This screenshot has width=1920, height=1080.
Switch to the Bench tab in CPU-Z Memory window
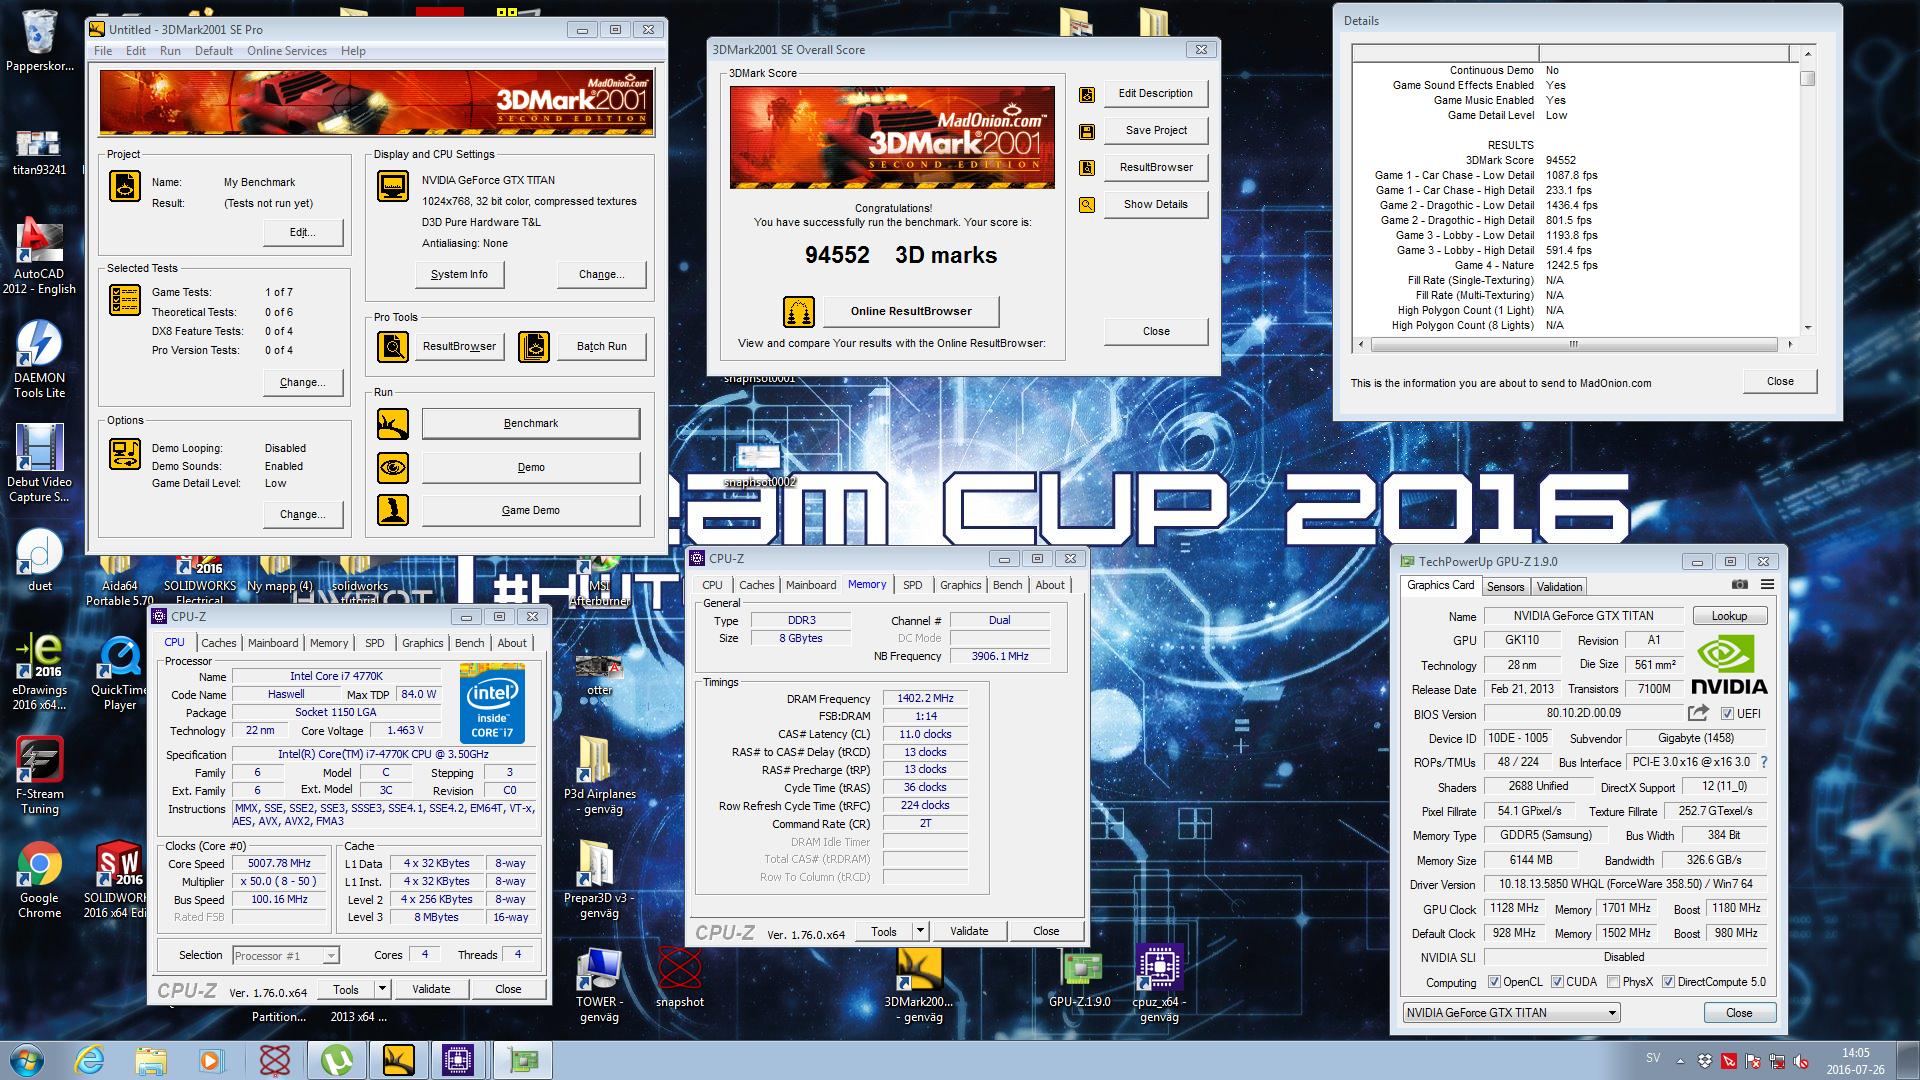click(x=1007, y=585)
